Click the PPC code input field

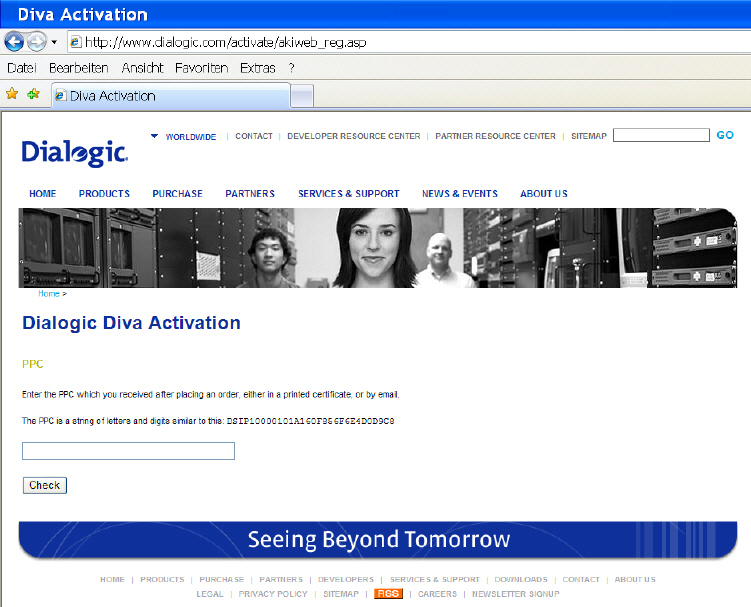(x=128, y=451)
